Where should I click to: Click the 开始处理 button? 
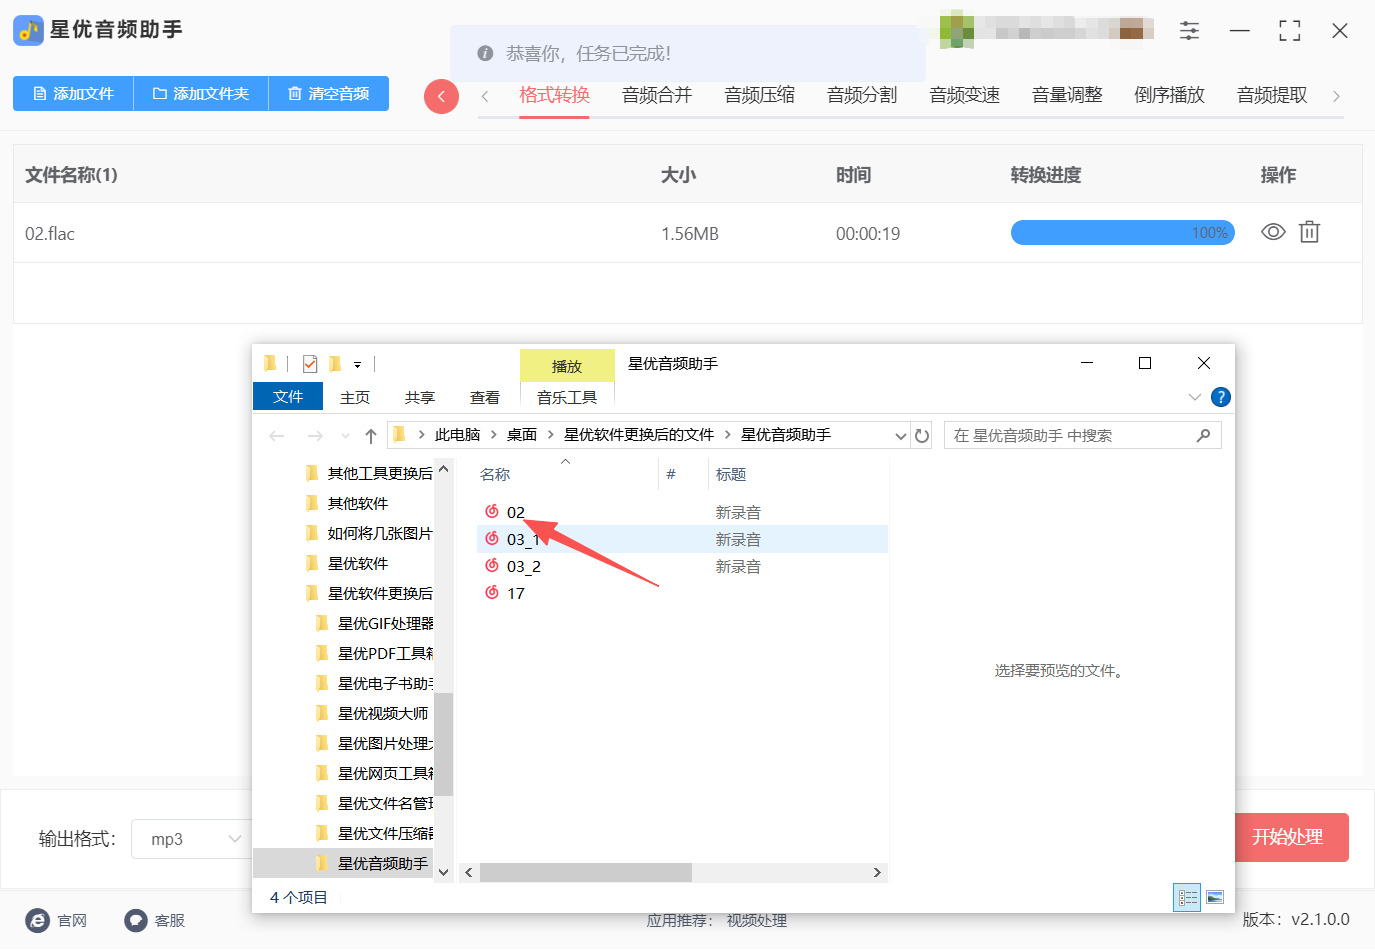[1287, 837]
